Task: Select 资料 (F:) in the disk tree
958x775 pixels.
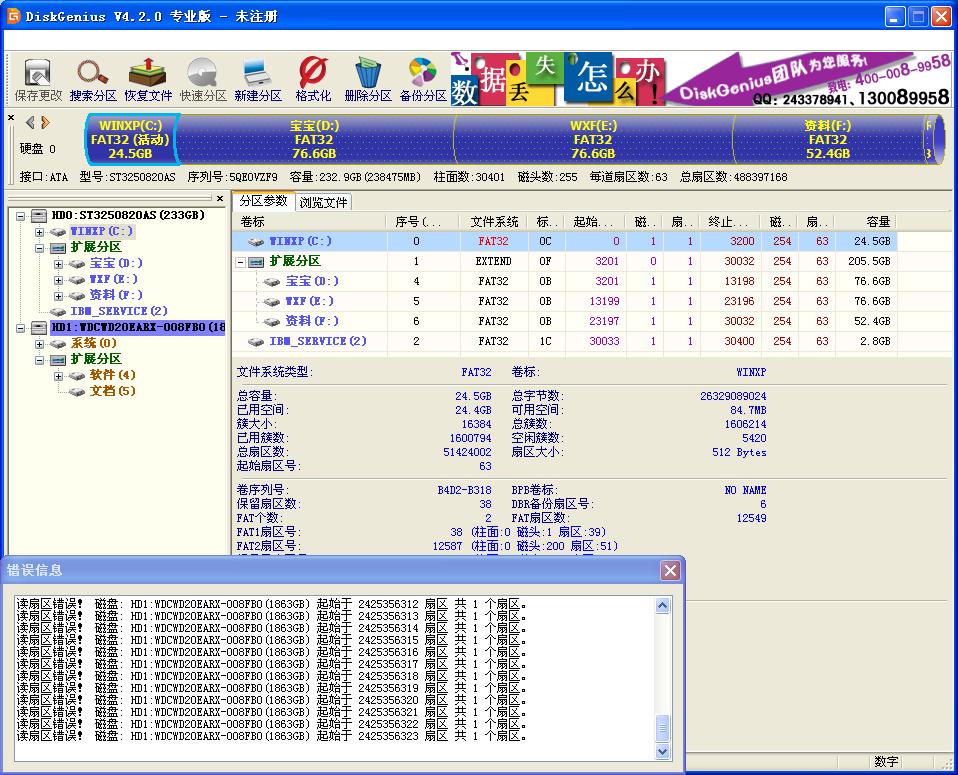Action: [116, 295]
